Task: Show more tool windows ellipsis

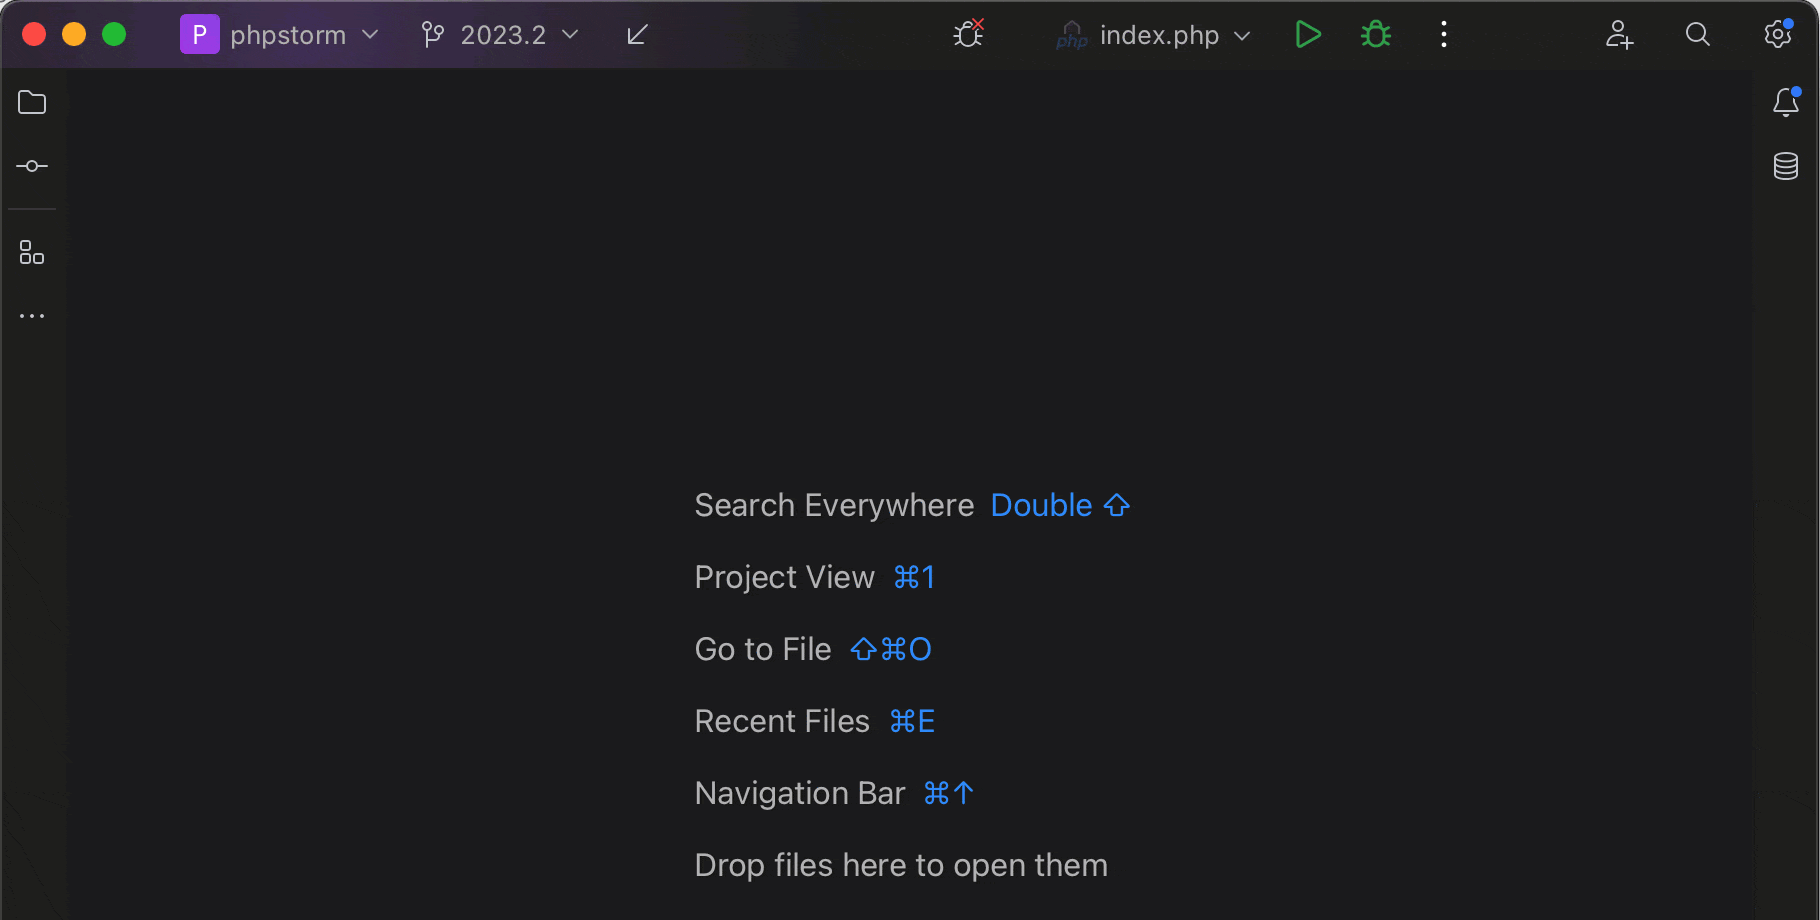Action: click(32, 316)
